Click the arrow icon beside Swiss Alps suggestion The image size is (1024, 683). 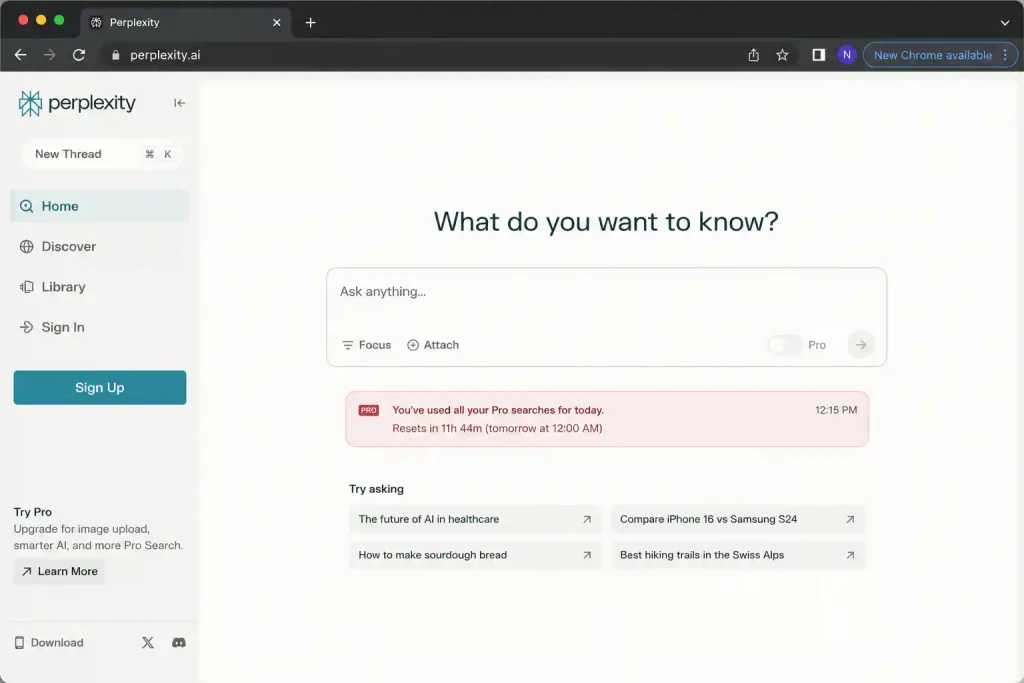pyautogui.click(x=850, y=555)
